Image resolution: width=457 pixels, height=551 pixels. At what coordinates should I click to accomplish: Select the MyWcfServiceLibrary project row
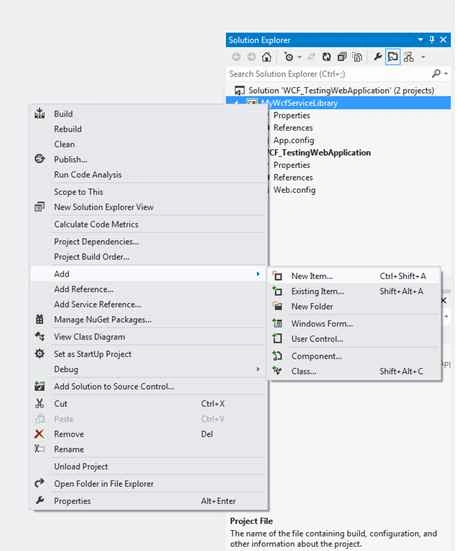pyautogui.click(x=338, y=103)
